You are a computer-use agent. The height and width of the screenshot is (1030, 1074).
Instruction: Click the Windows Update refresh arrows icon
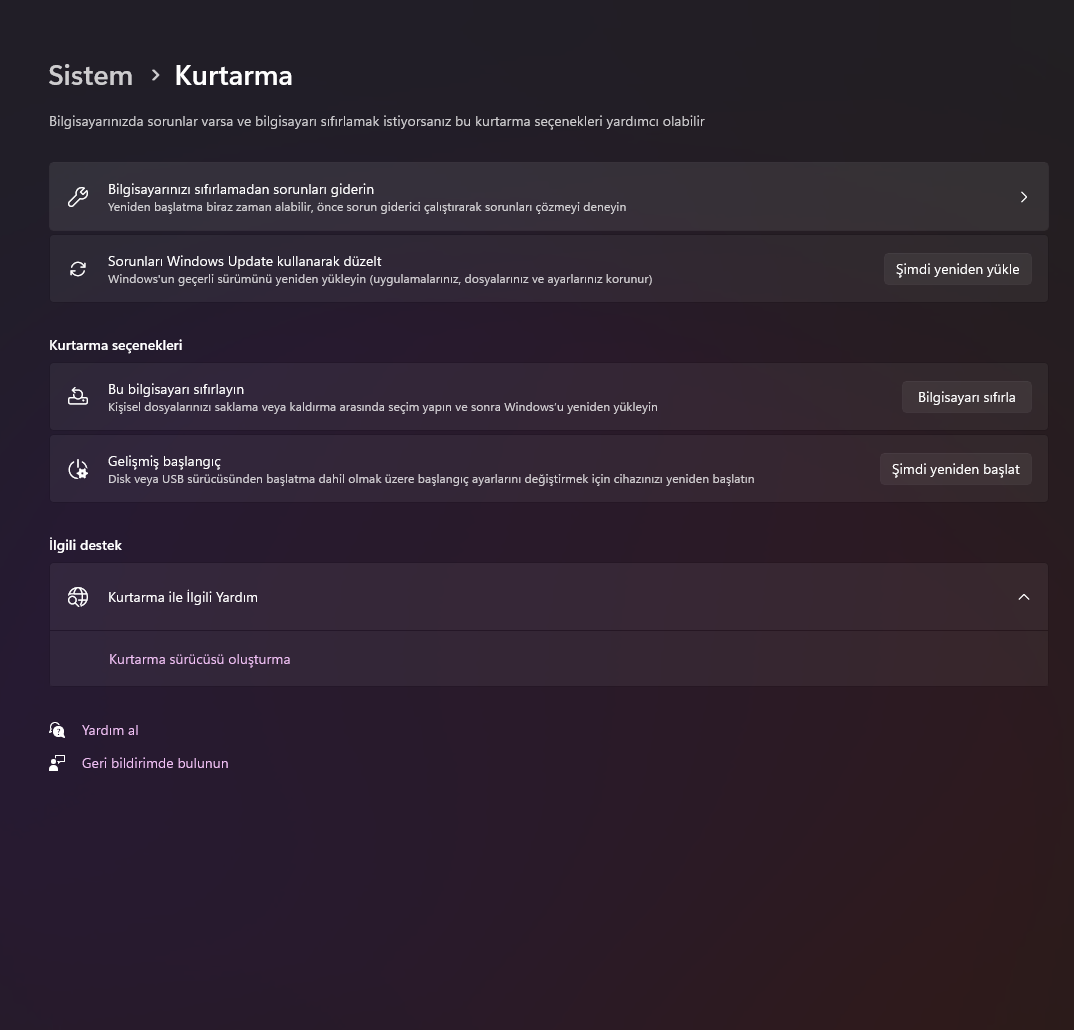pos(78,269)
